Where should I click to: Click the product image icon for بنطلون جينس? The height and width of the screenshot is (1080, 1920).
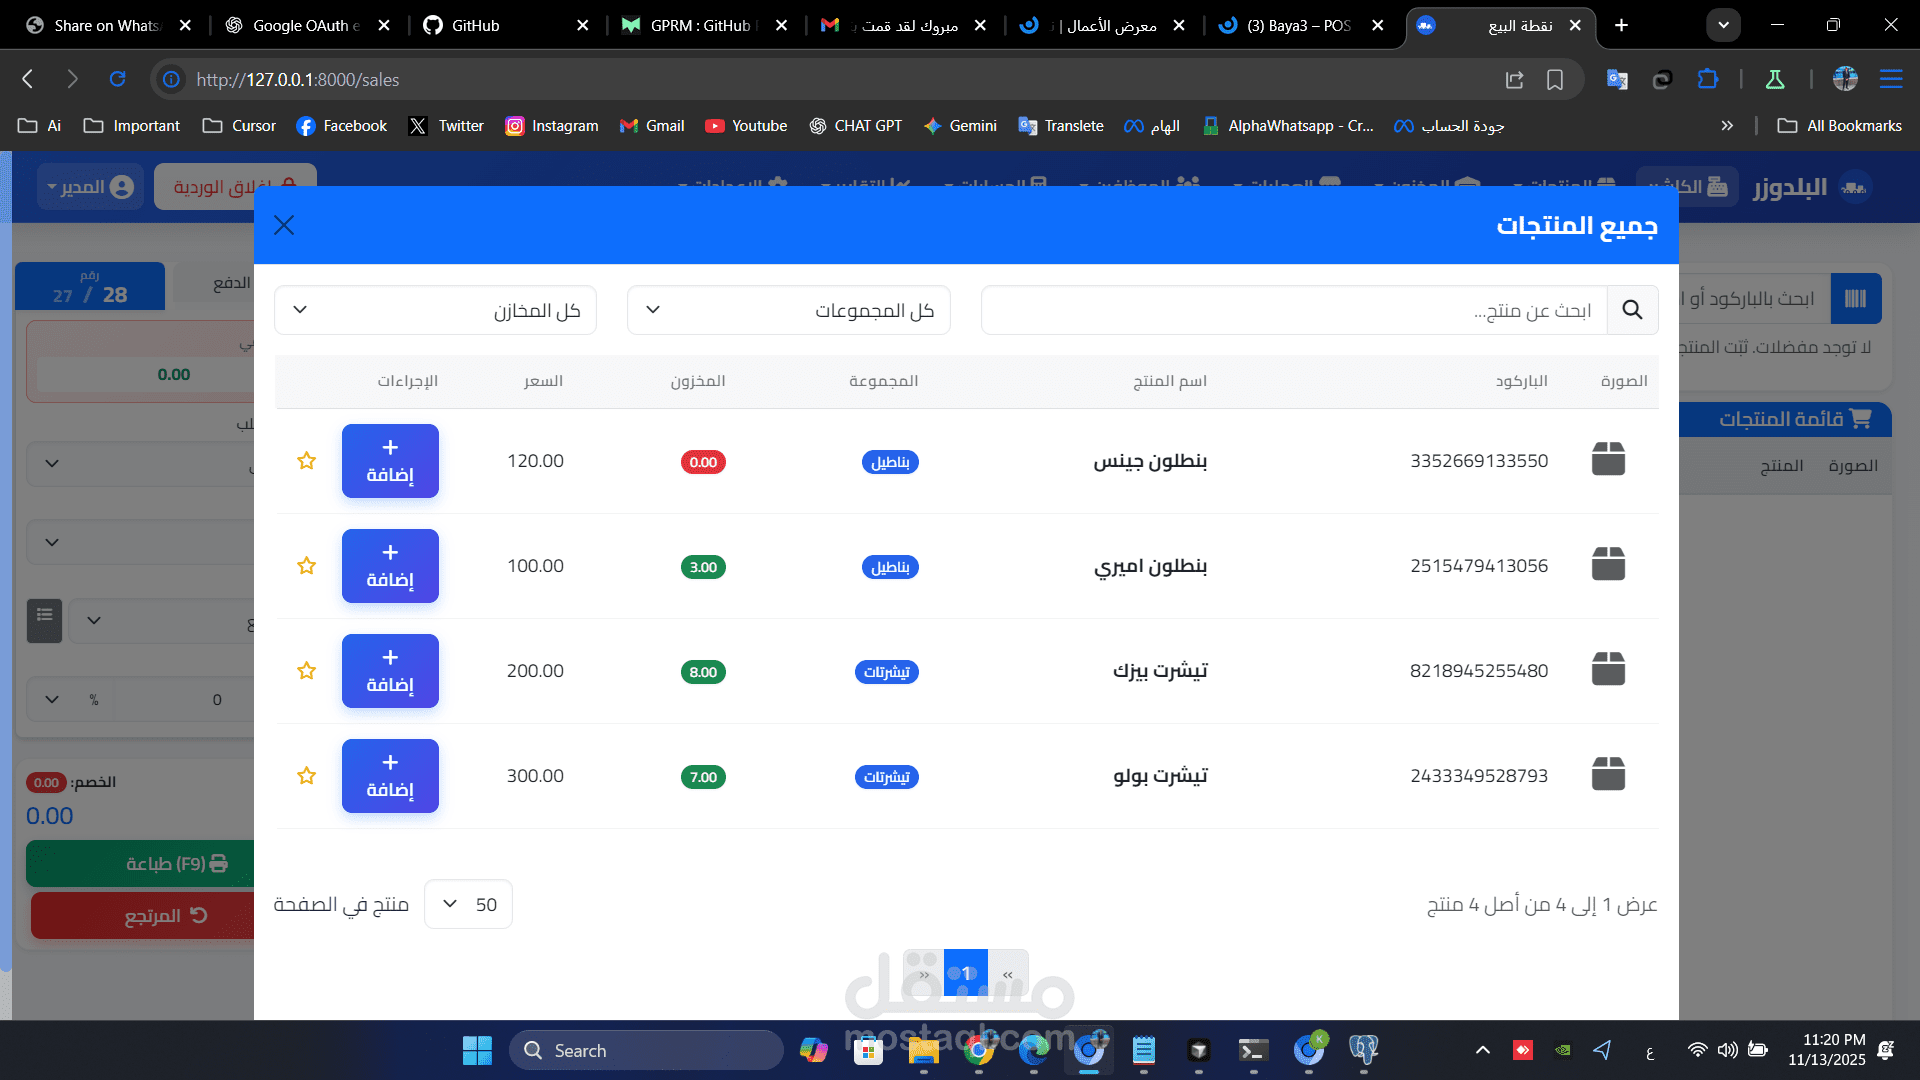coord(1608,459)
